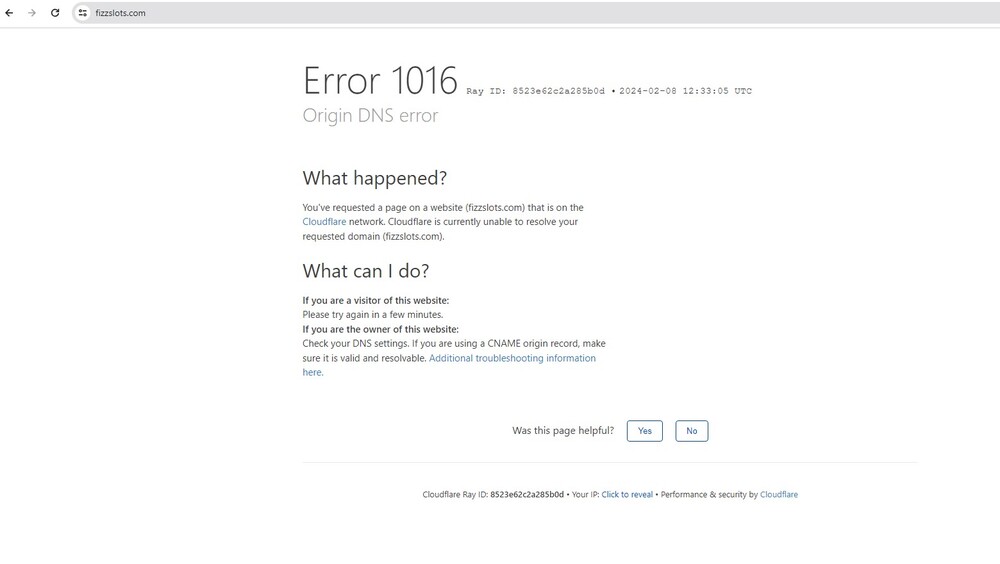Click the What happened? heading
This screenshot has width=1000, height=564.
(x=375, y=178)
